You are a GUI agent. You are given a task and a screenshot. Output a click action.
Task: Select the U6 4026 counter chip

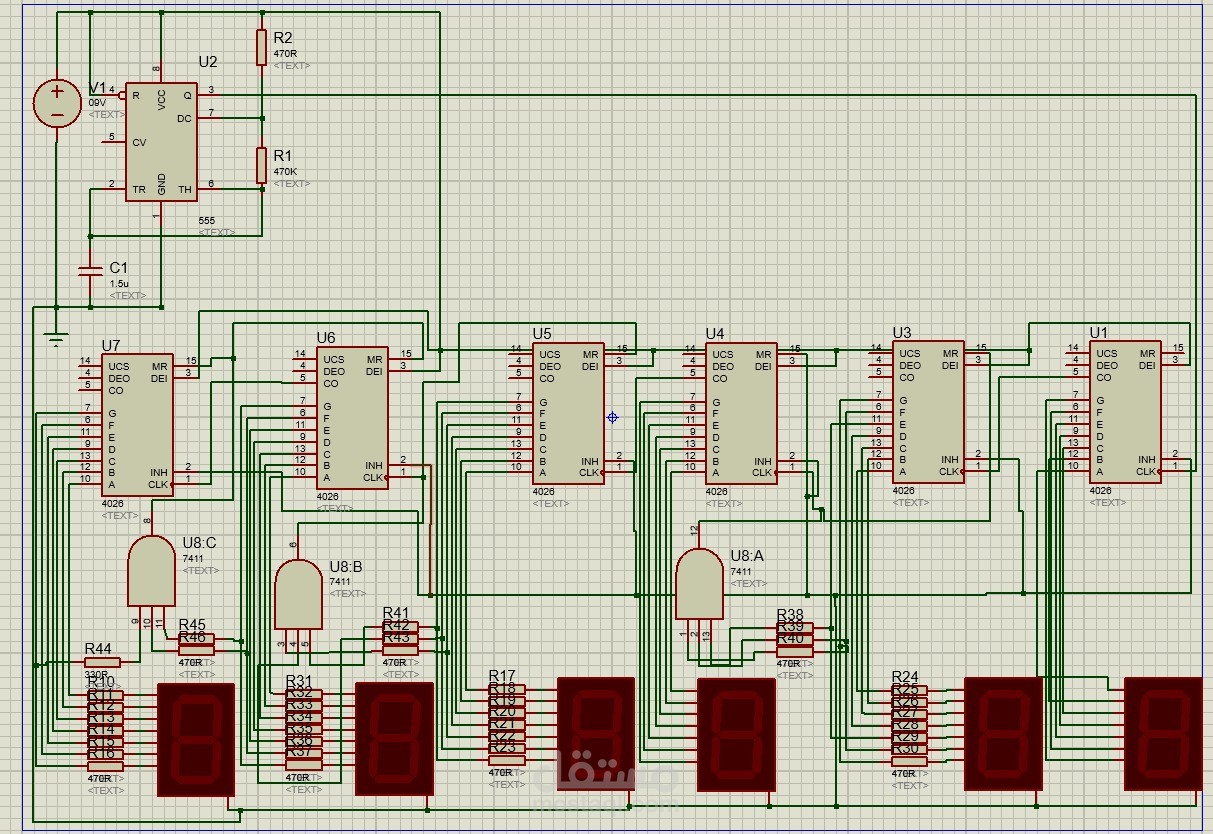coord(353,418)
